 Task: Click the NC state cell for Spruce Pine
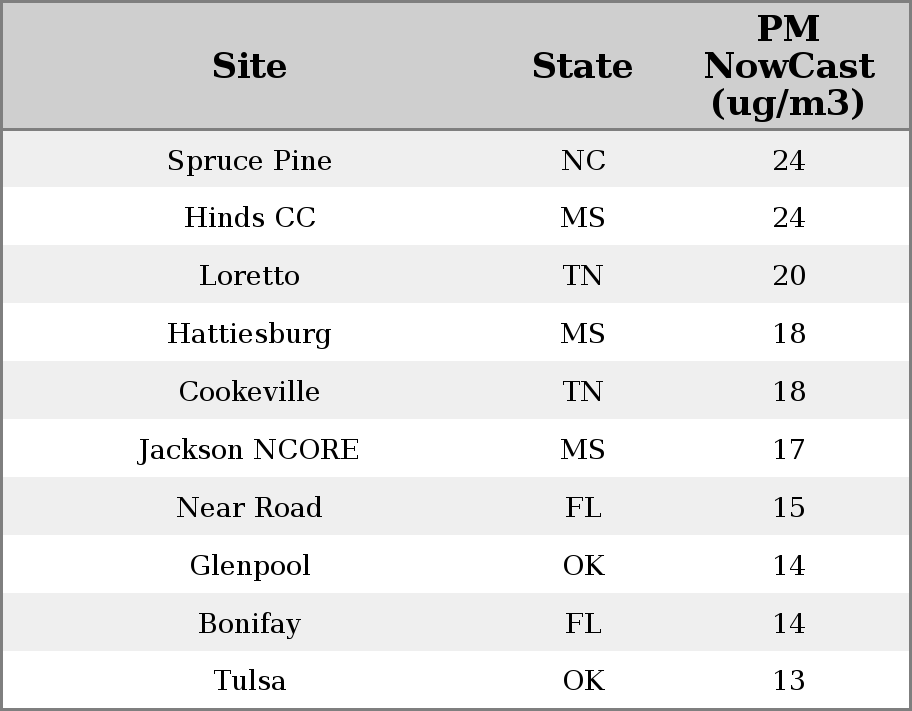pyautogui.click(x=583, y=160)
